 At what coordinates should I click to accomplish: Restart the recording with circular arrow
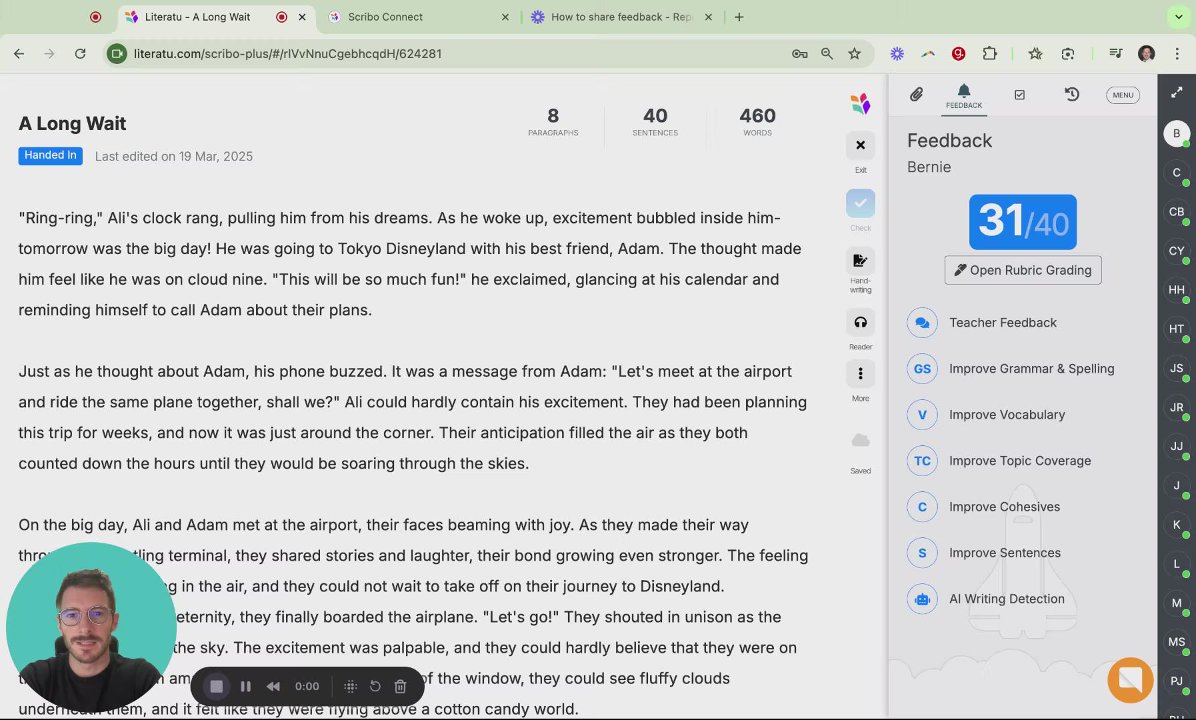point(375,686)
